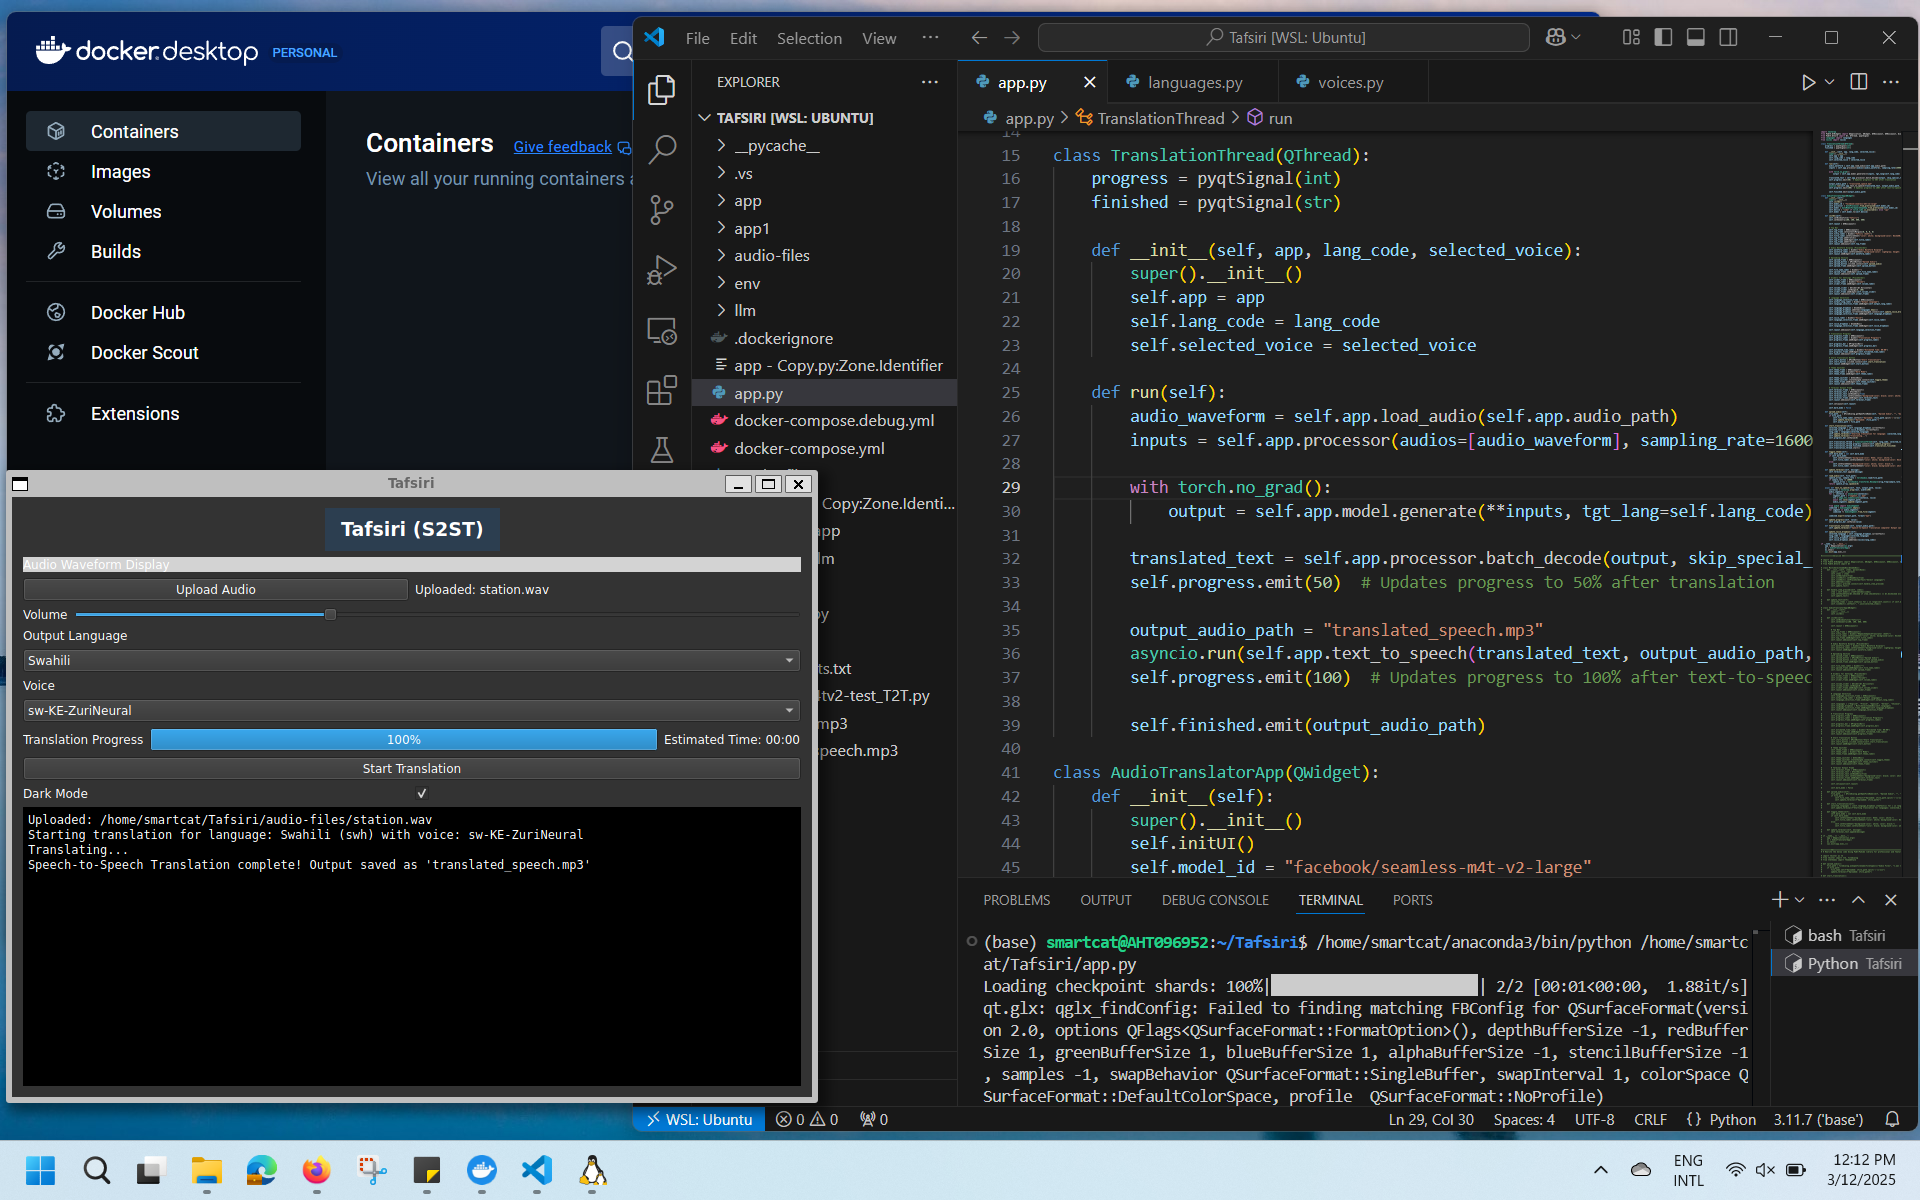Click Python language mode in status bar
This screenshot has height=1200, width=1920.
[1732, 1119]
